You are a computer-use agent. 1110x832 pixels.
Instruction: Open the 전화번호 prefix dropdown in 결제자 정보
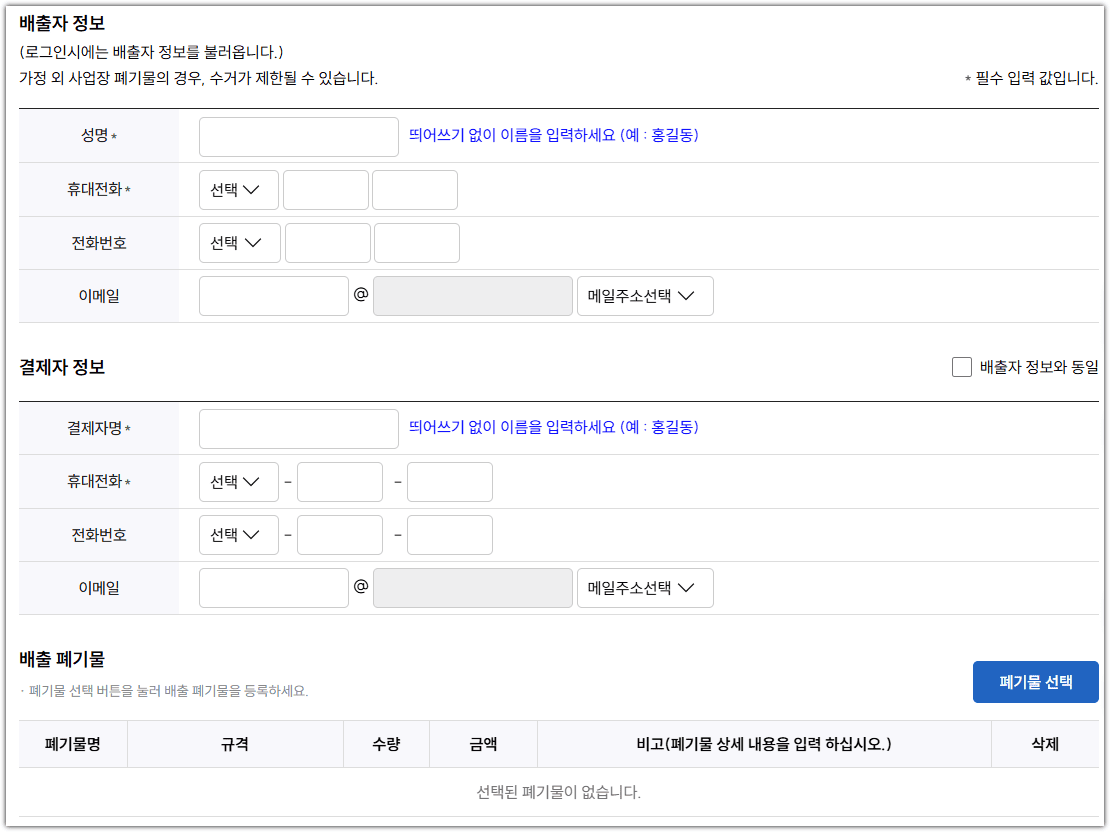click(x=239, y=534)
